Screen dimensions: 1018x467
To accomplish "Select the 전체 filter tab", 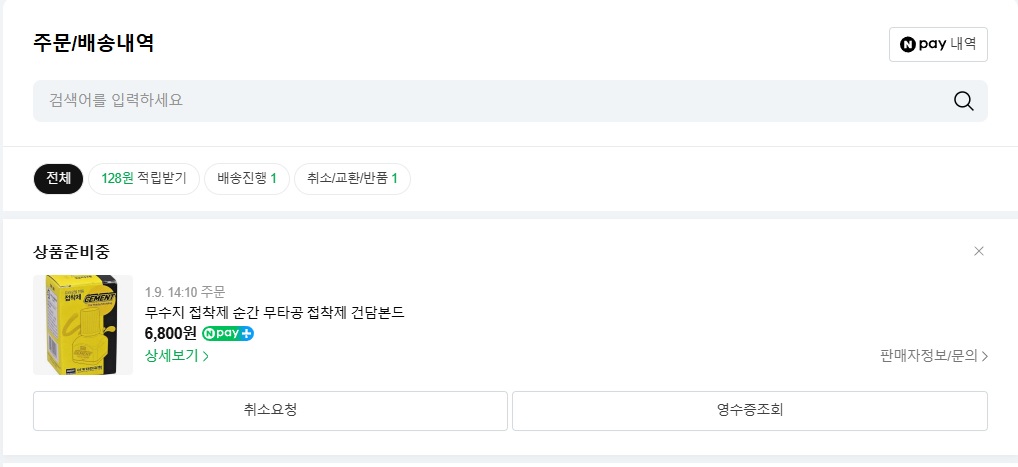I will click(x=59, y=179).
